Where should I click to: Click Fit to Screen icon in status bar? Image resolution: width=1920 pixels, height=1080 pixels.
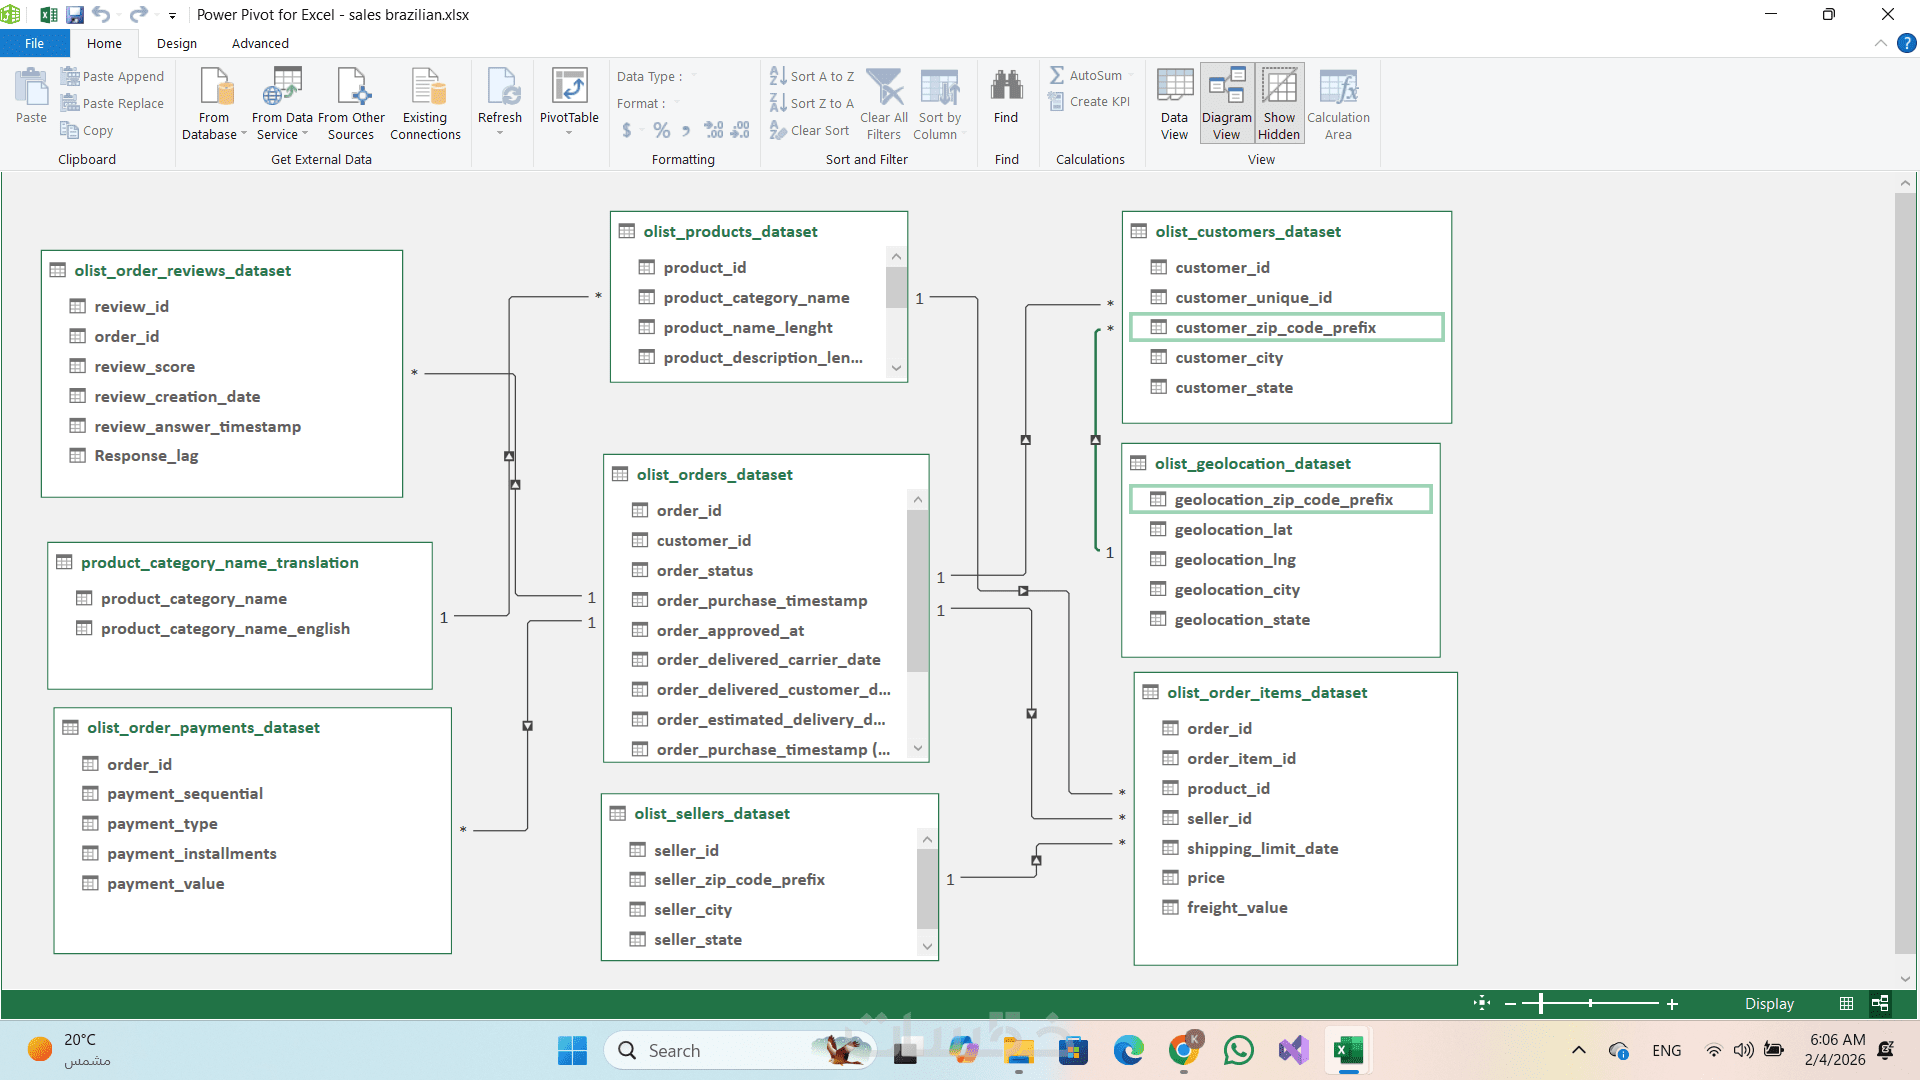(x=1482, y=1003)
